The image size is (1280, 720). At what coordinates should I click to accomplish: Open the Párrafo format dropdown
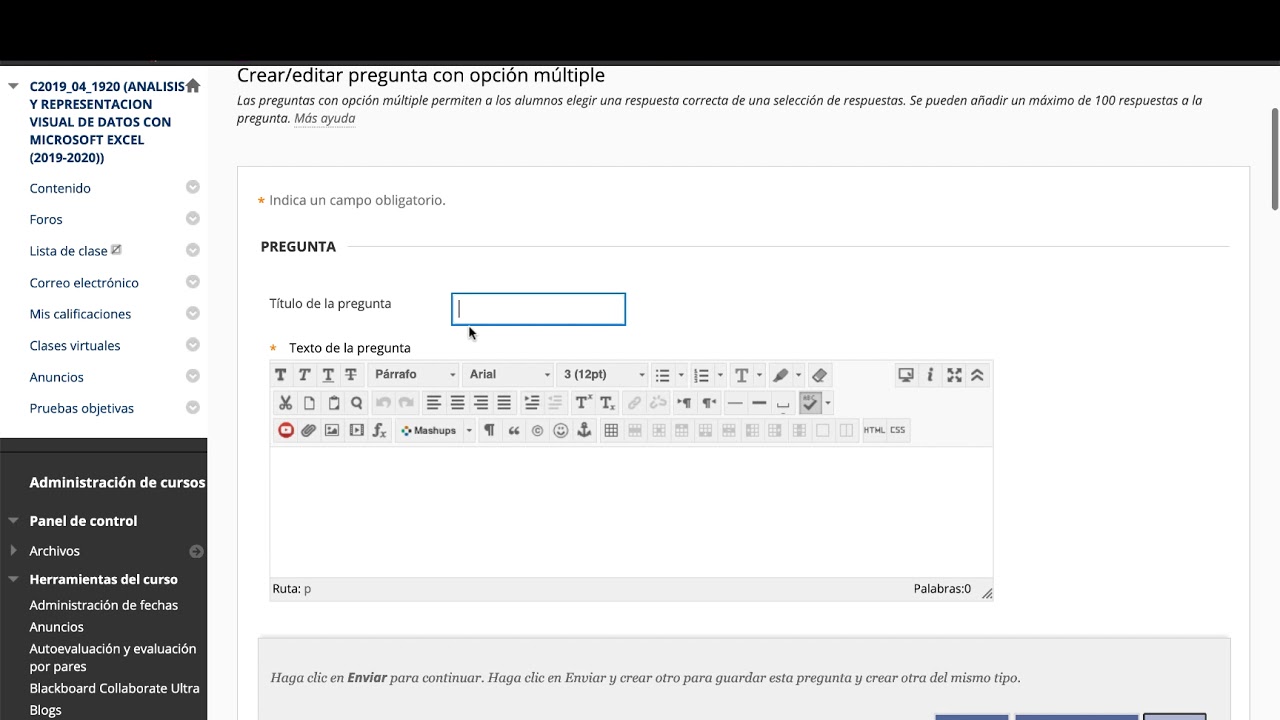point(415,375)
